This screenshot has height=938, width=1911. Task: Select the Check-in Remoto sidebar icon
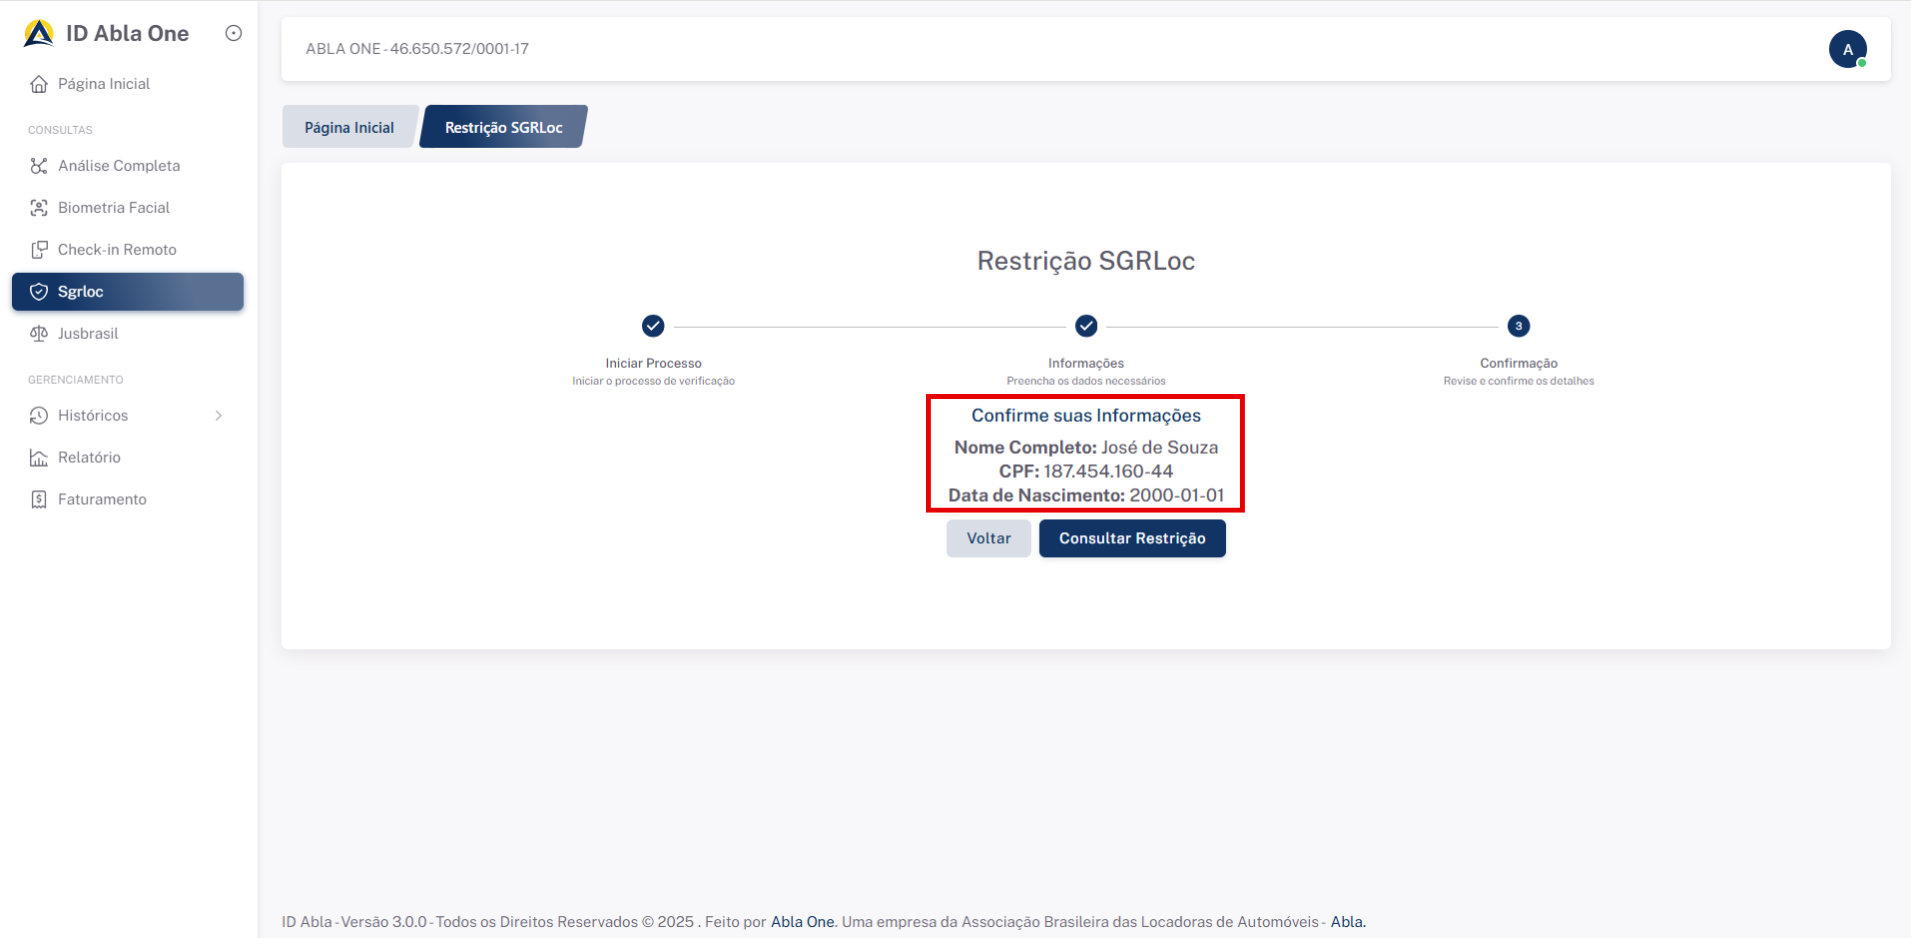click(x=39, y=250)
